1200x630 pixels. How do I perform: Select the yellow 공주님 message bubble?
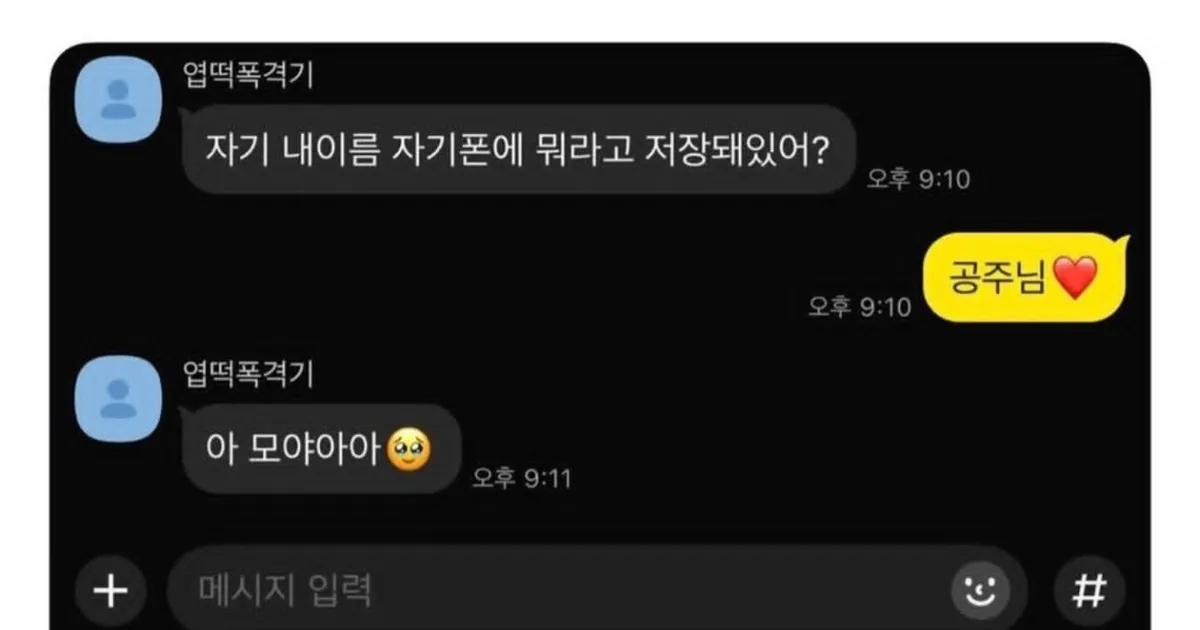click(x=1023, y=277)
